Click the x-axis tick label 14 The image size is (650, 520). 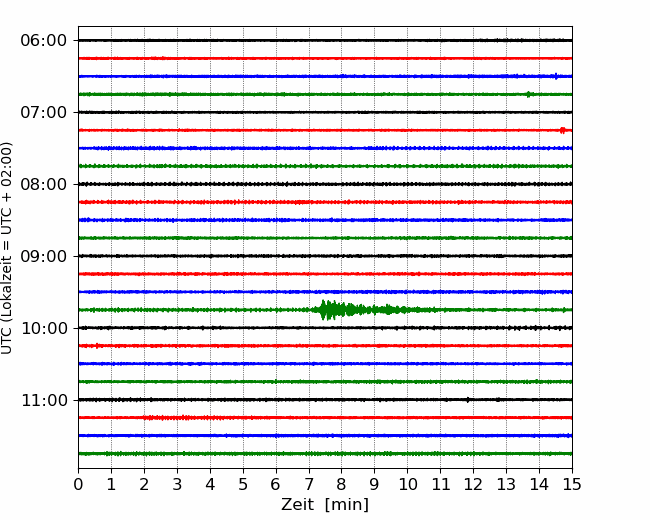tap(539, 484)
